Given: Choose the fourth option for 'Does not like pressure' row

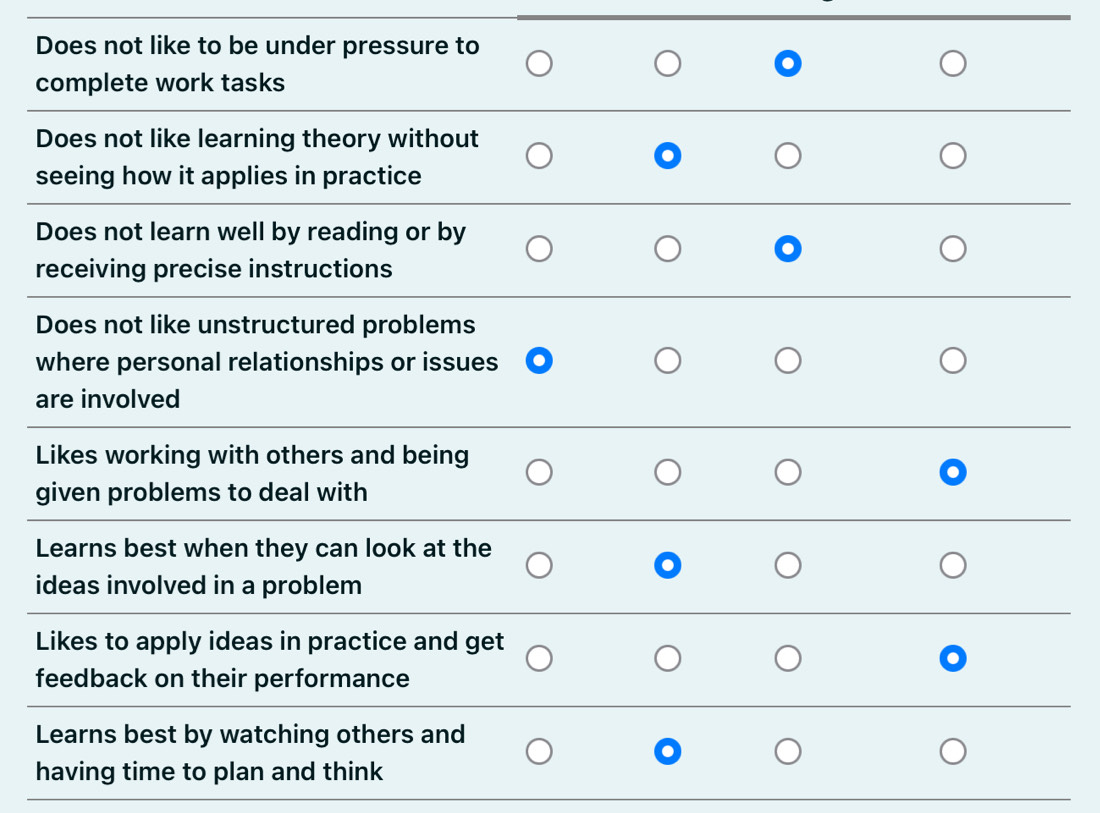Looking at the screenshot, I should (952, 63).
